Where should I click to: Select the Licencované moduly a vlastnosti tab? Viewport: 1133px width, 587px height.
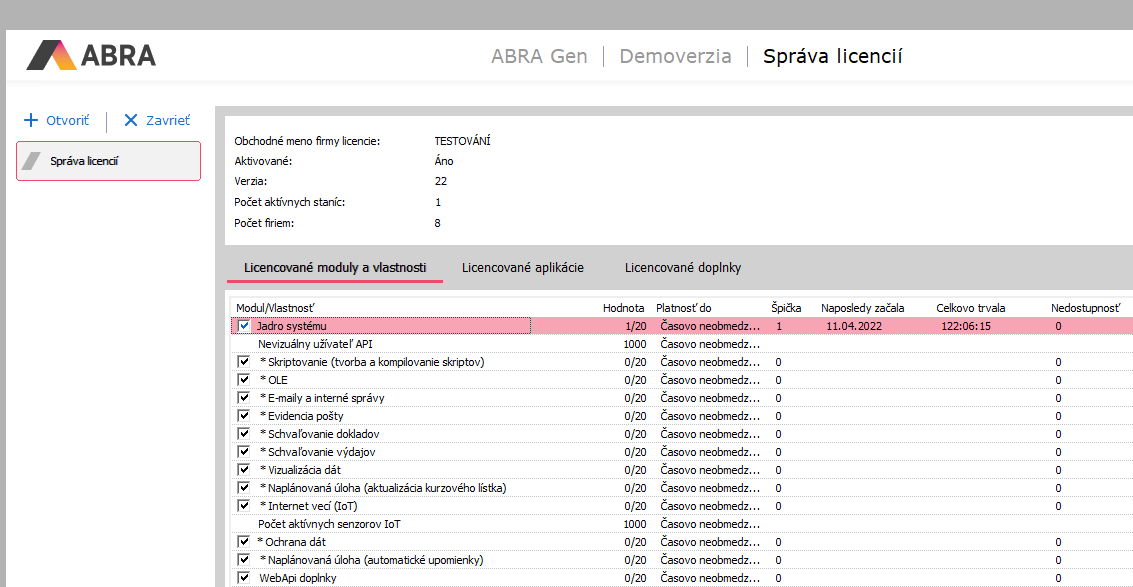(x=335, y=268)
